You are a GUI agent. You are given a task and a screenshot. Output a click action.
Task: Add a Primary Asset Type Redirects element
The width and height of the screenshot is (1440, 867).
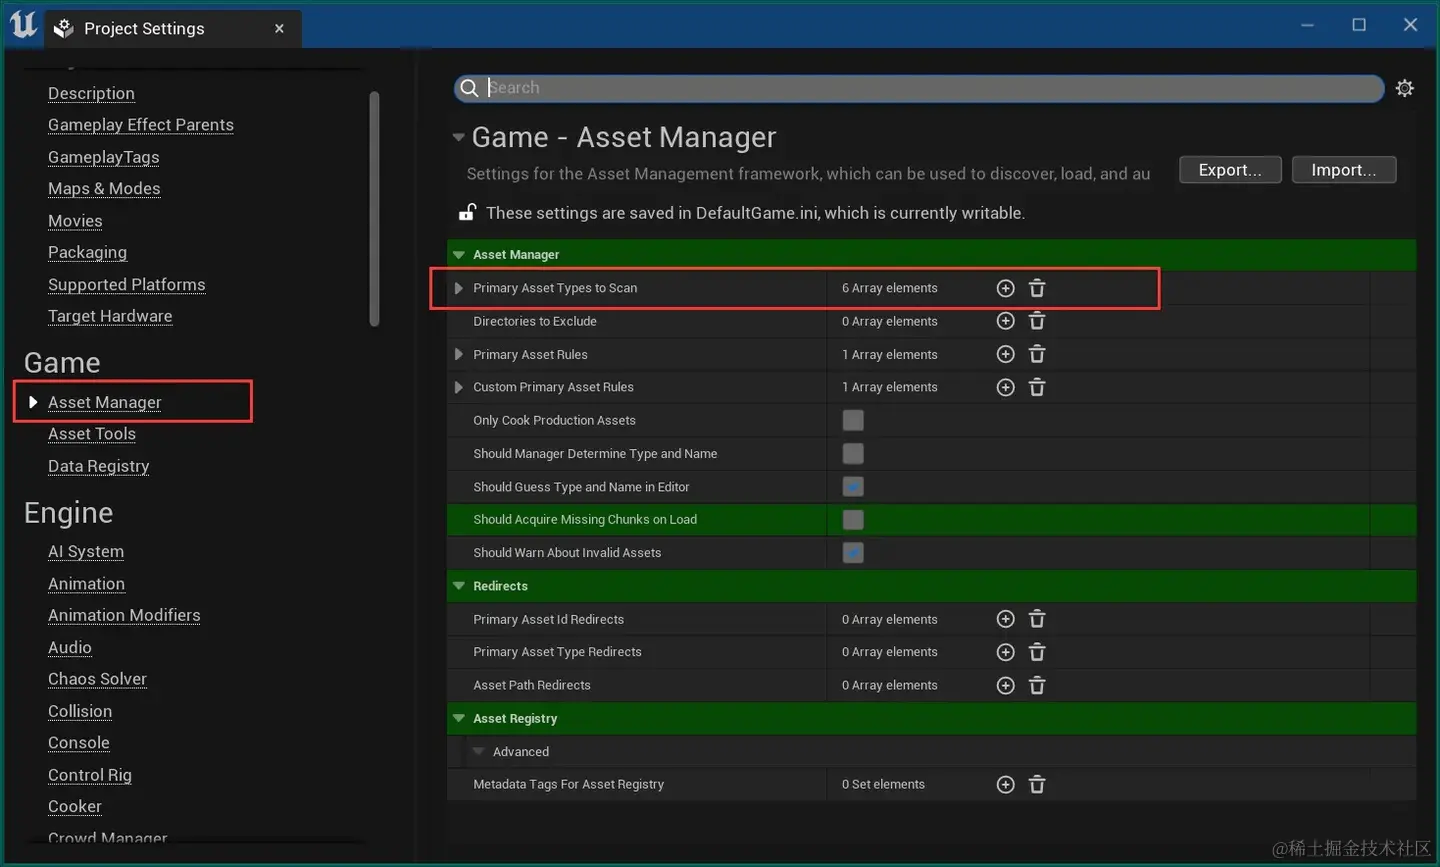1006,652
